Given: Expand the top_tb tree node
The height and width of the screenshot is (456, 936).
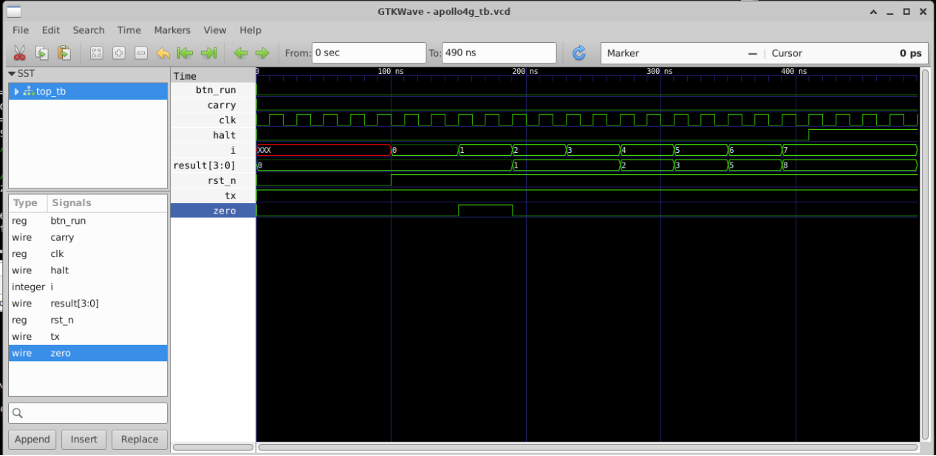Looking at the screenshot, I should tap(16, 92).
